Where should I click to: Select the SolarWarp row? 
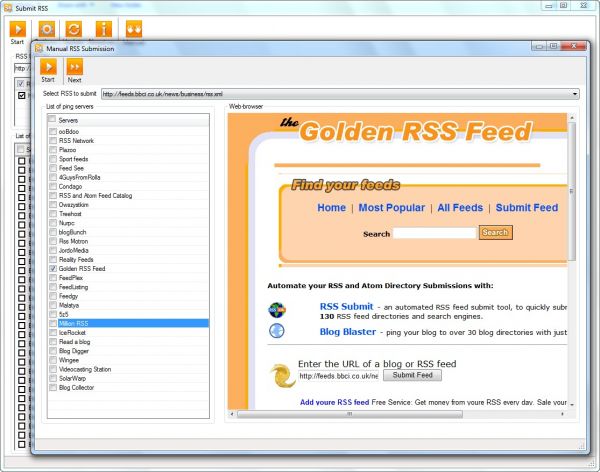[x=129, y=378]
